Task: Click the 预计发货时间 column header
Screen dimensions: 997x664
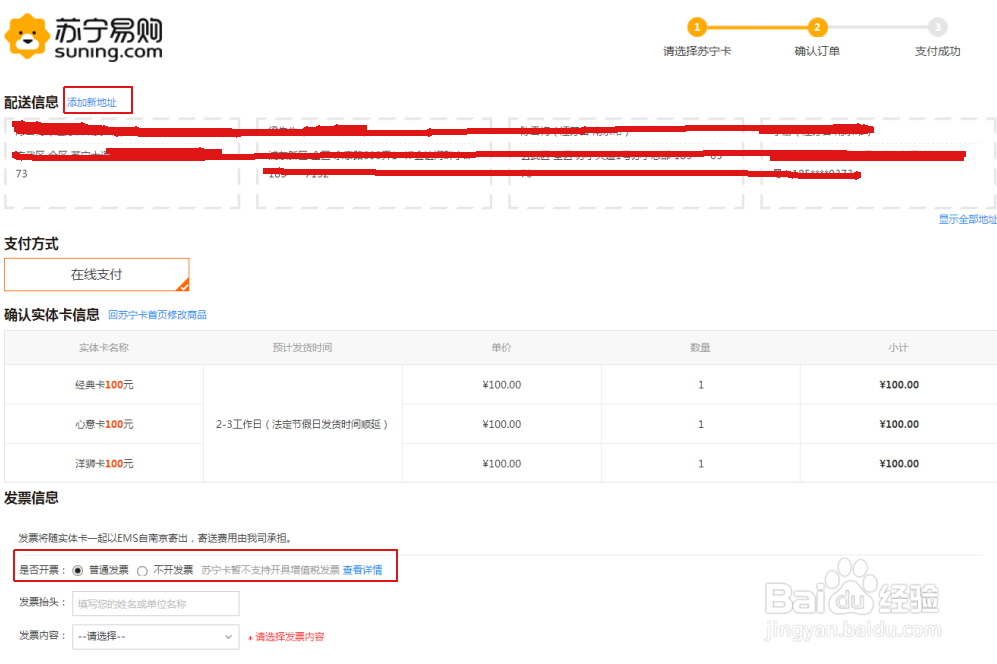Action: pyautogui.click(x=302, y=348)
